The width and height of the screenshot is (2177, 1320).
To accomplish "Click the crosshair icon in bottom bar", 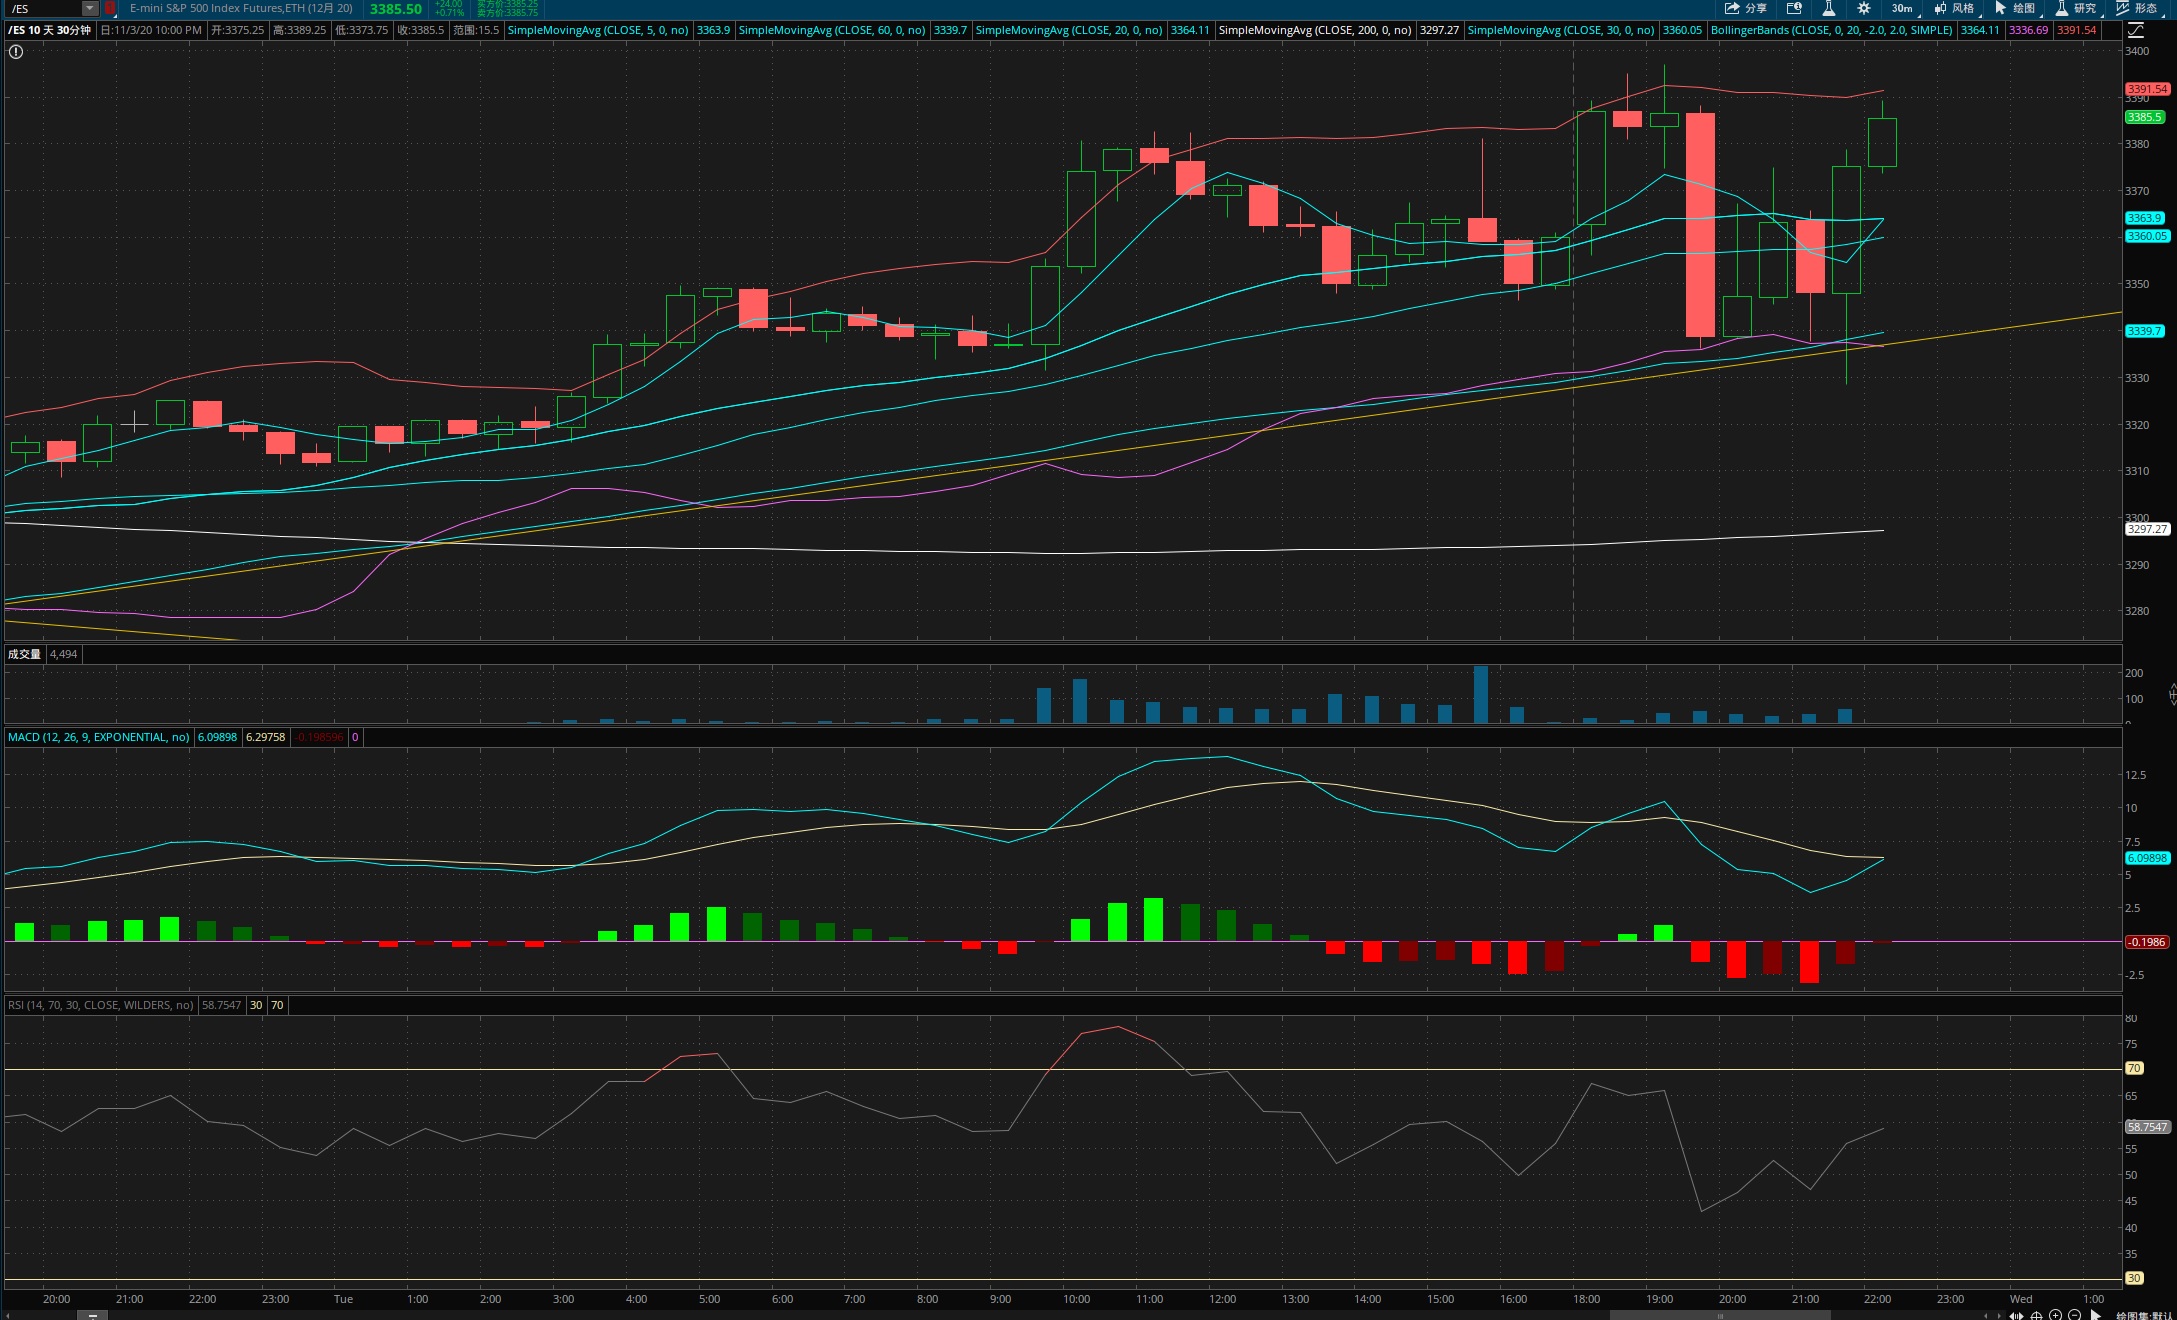I will coord(2036,1315).
